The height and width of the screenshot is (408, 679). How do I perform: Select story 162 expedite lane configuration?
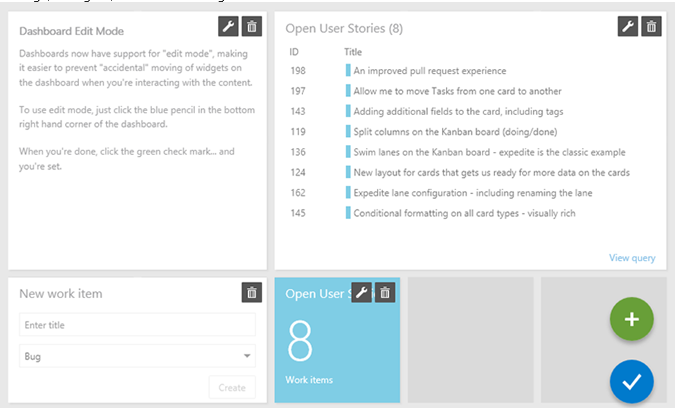click(474, 193)
